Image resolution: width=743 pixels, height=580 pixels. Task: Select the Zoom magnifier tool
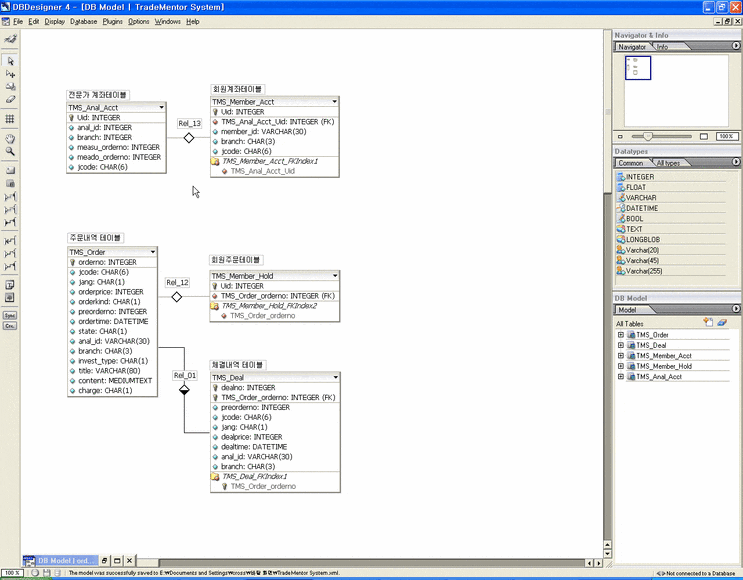pos(11,151)
